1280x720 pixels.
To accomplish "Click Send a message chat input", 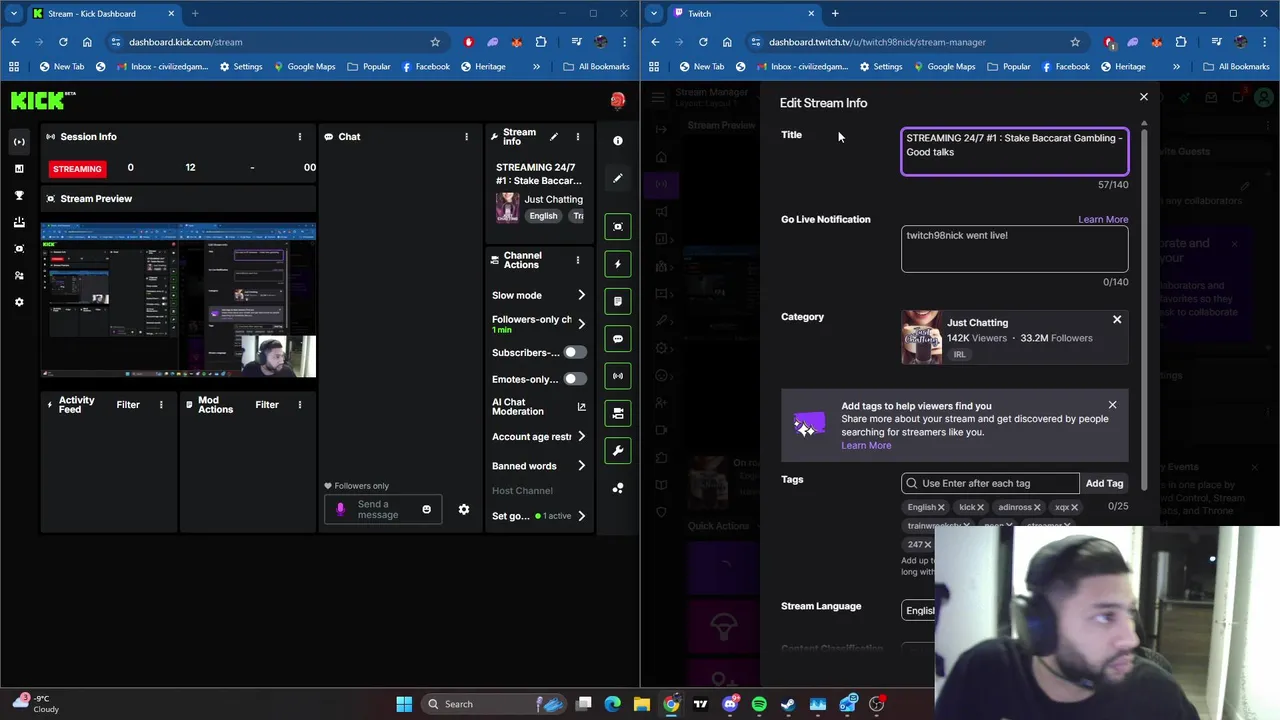I will (383, 510).
